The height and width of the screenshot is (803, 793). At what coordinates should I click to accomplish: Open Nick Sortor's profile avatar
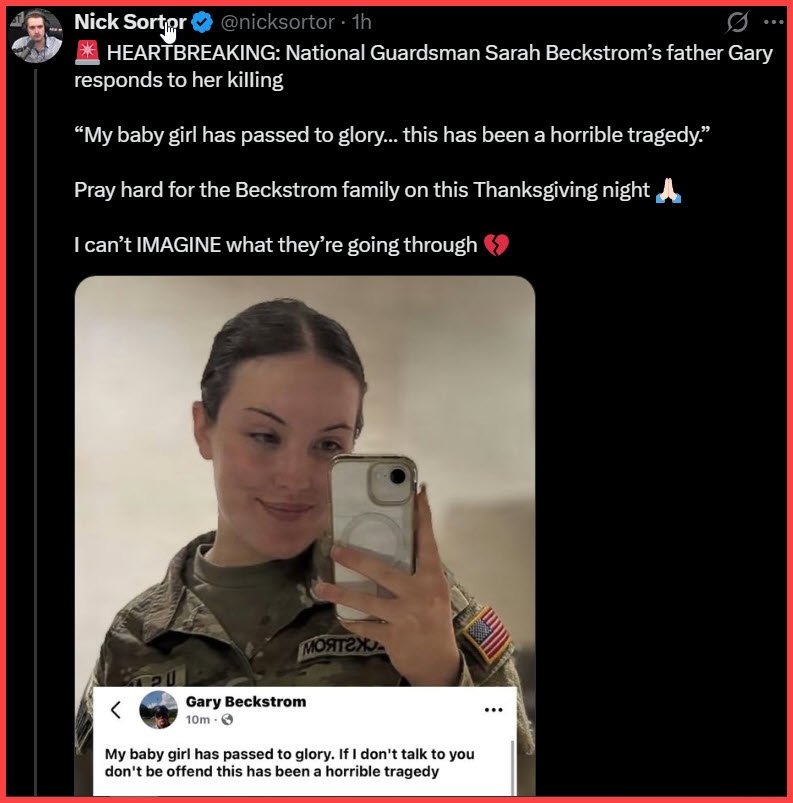(36, 36)
